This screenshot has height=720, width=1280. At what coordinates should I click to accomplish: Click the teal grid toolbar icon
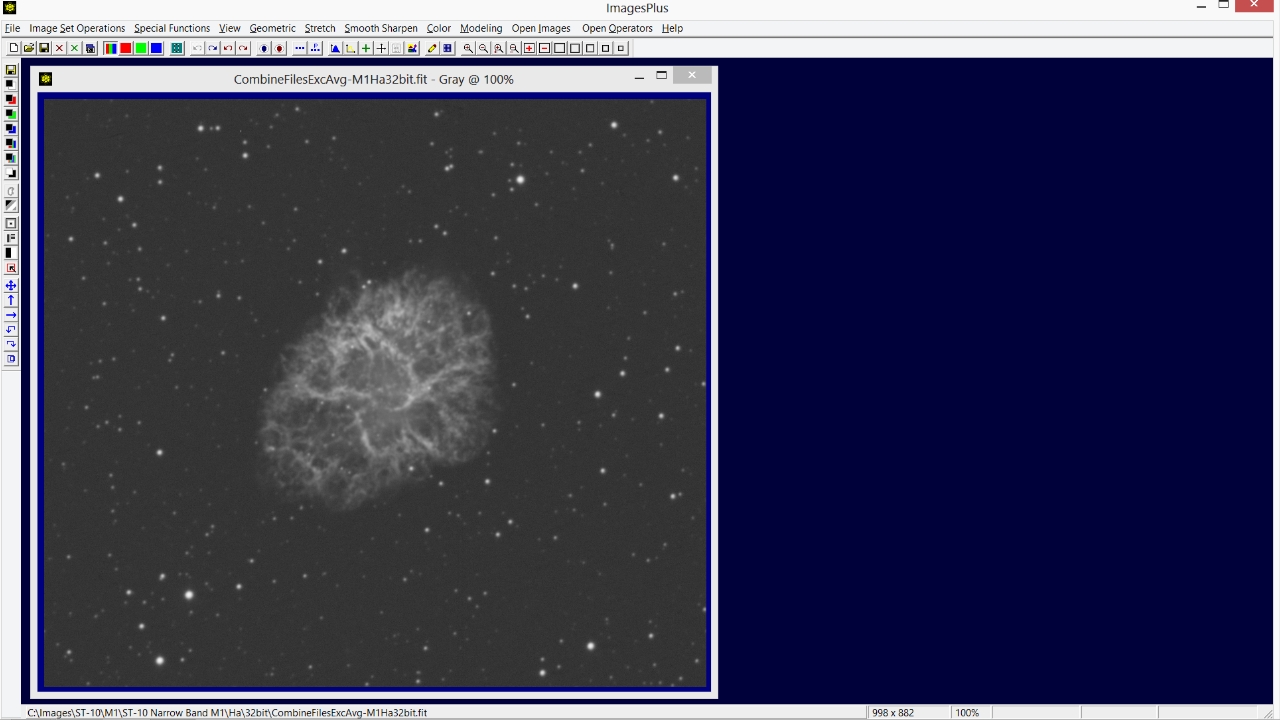tap(176, 48)
